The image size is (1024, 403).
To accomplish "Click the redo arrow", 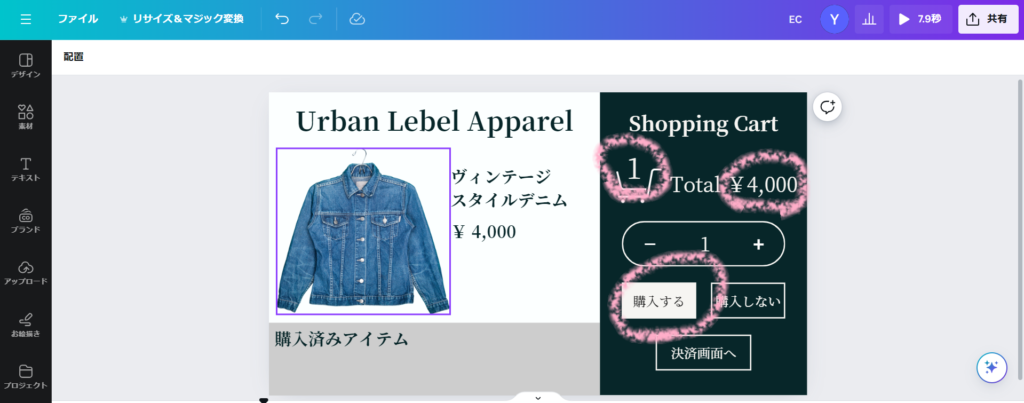I will pos(315,19).
